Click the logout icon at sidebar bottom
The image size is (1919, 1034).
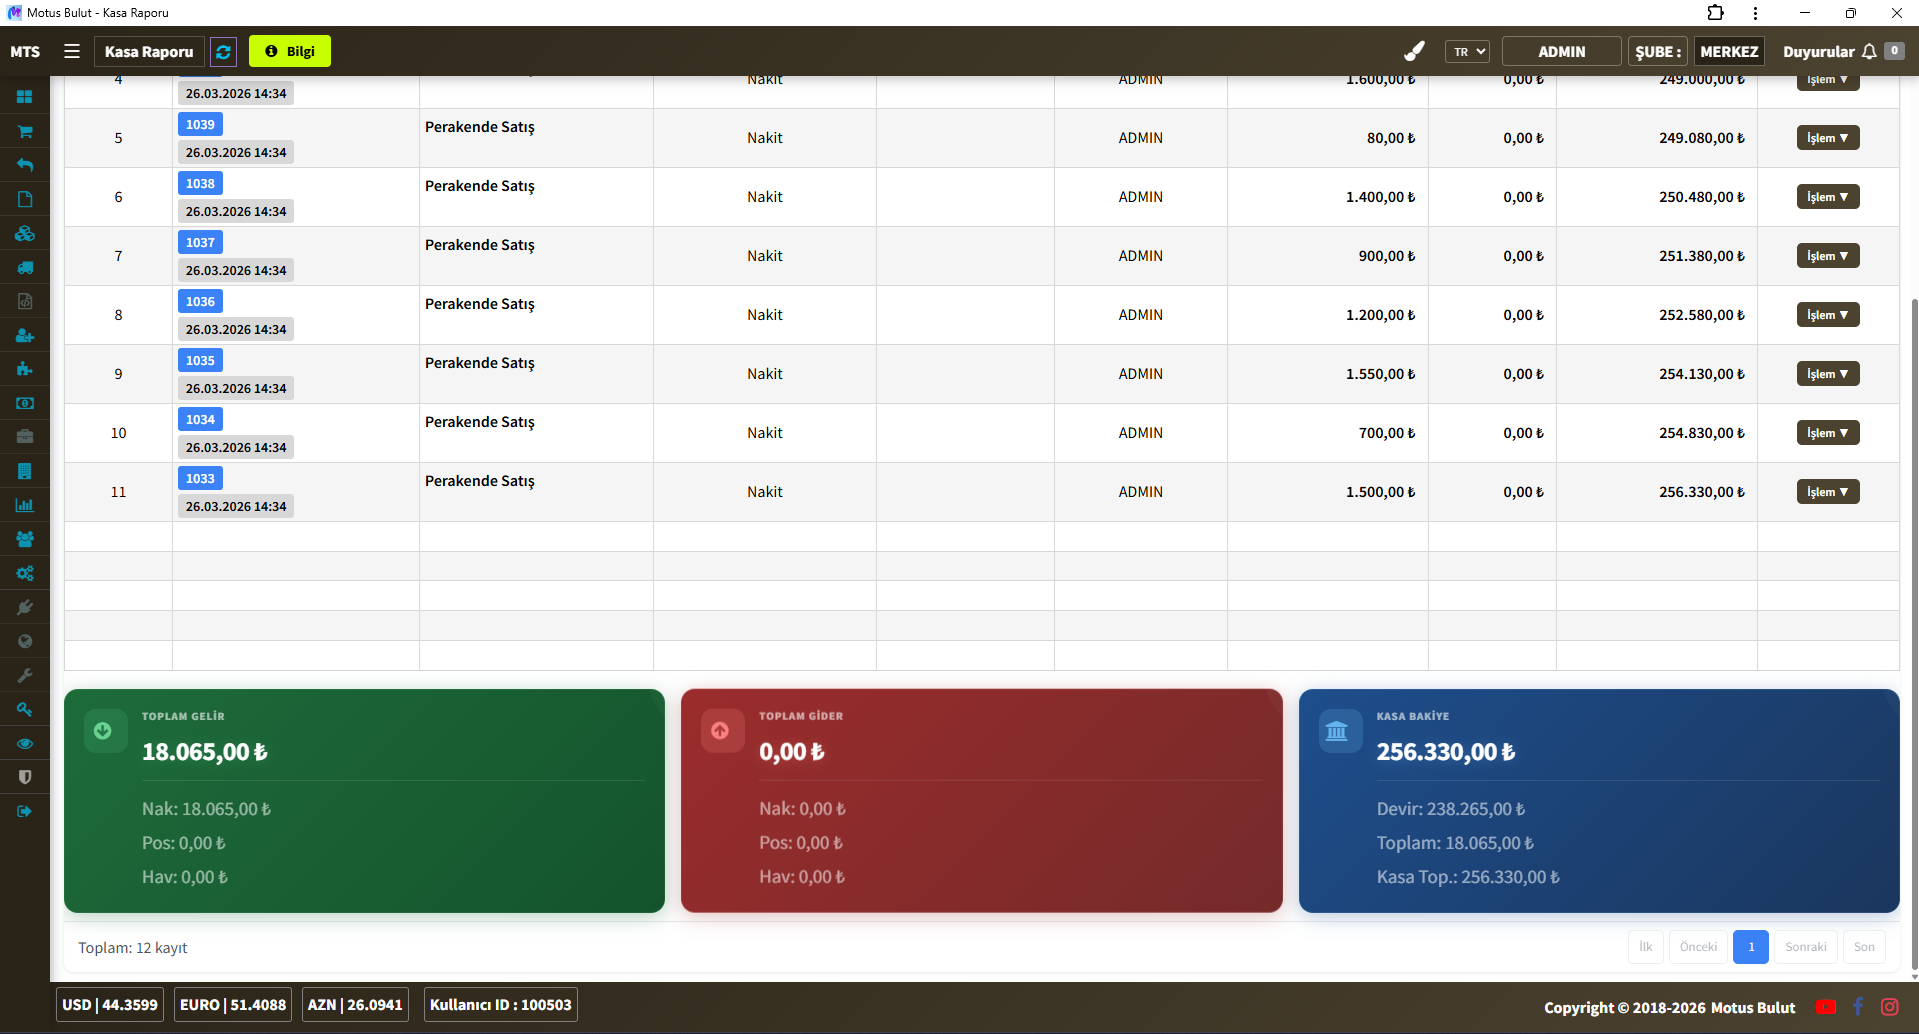[x=25, y=811]
